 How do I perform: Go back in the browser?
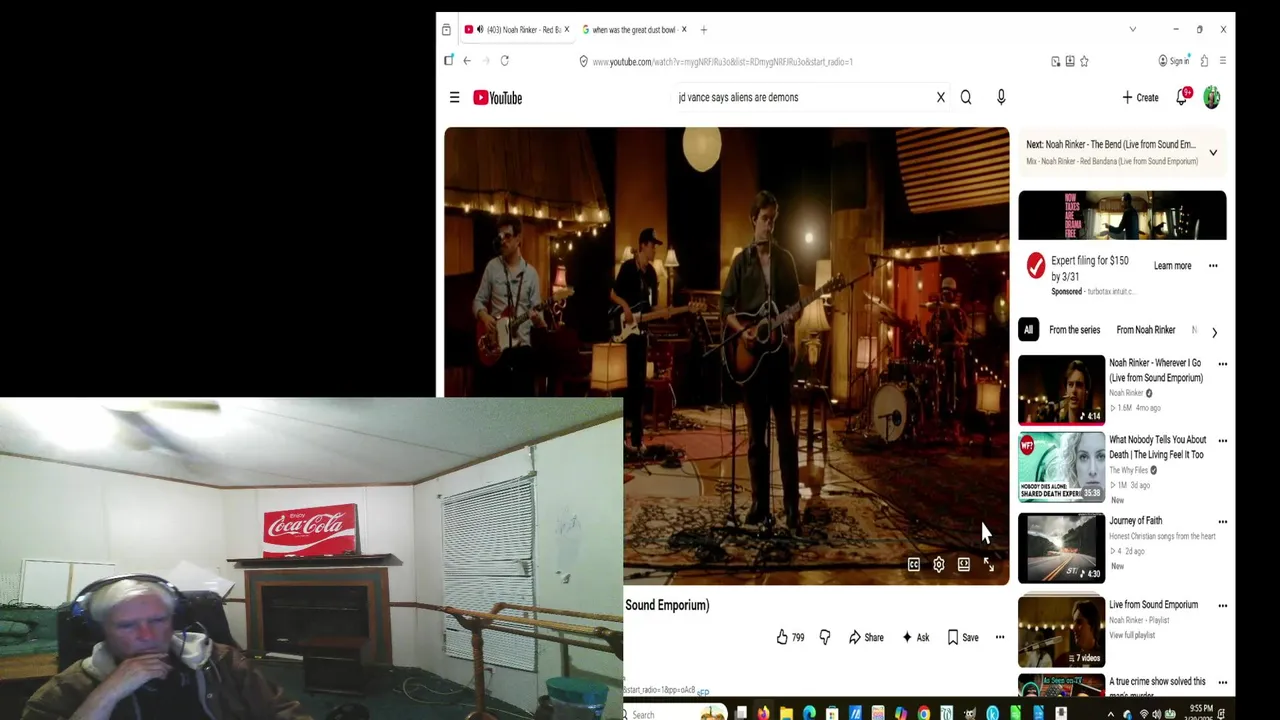pos(466,61)
